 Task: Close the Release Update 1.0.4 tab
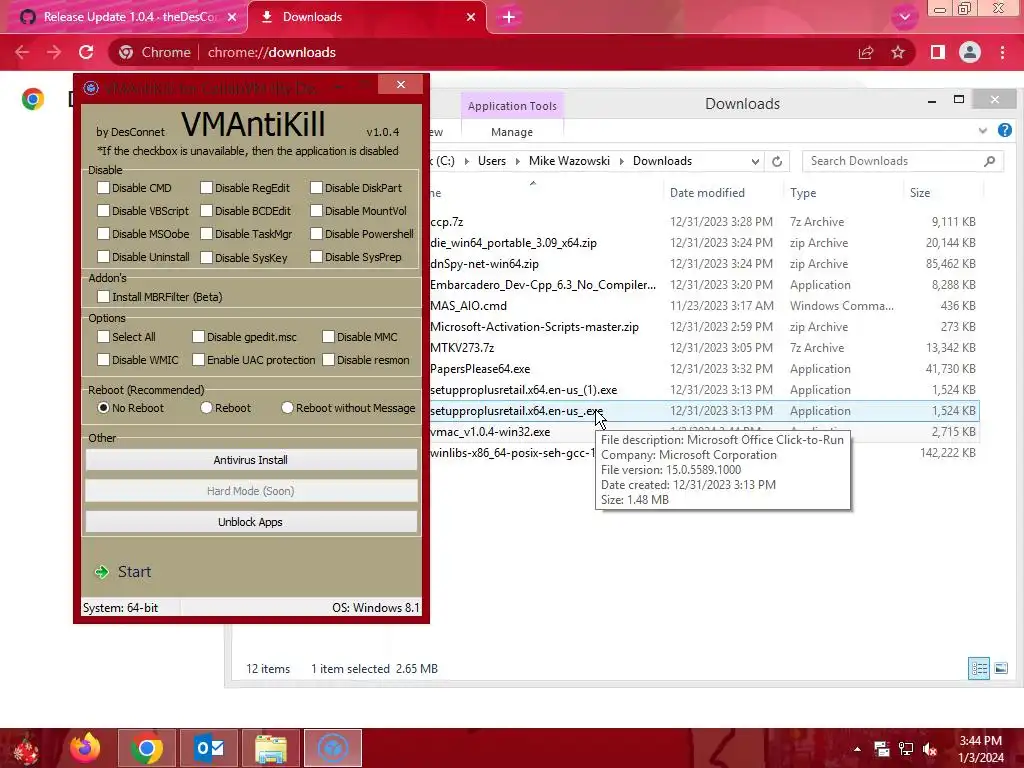click(x=232, y=17)
